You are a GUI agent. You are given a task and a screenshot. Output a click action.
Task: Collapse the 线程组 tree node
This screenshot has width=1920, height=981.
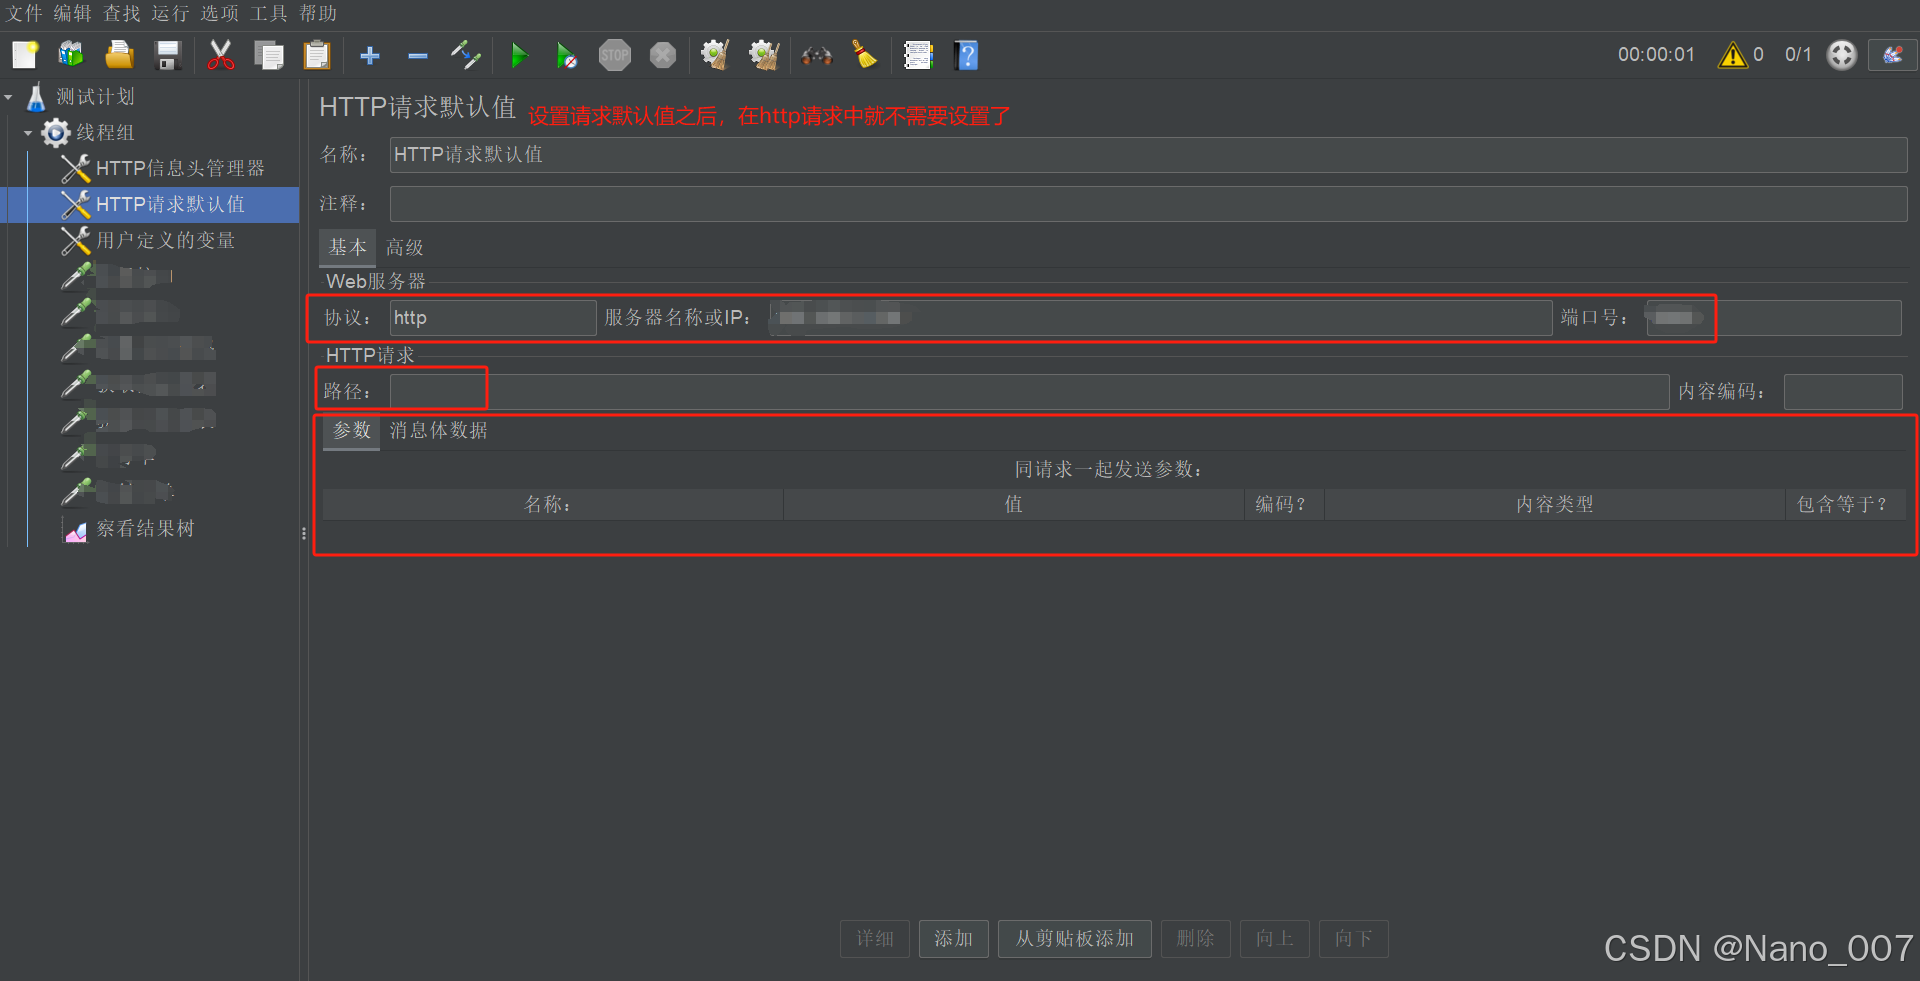point(28,132)
